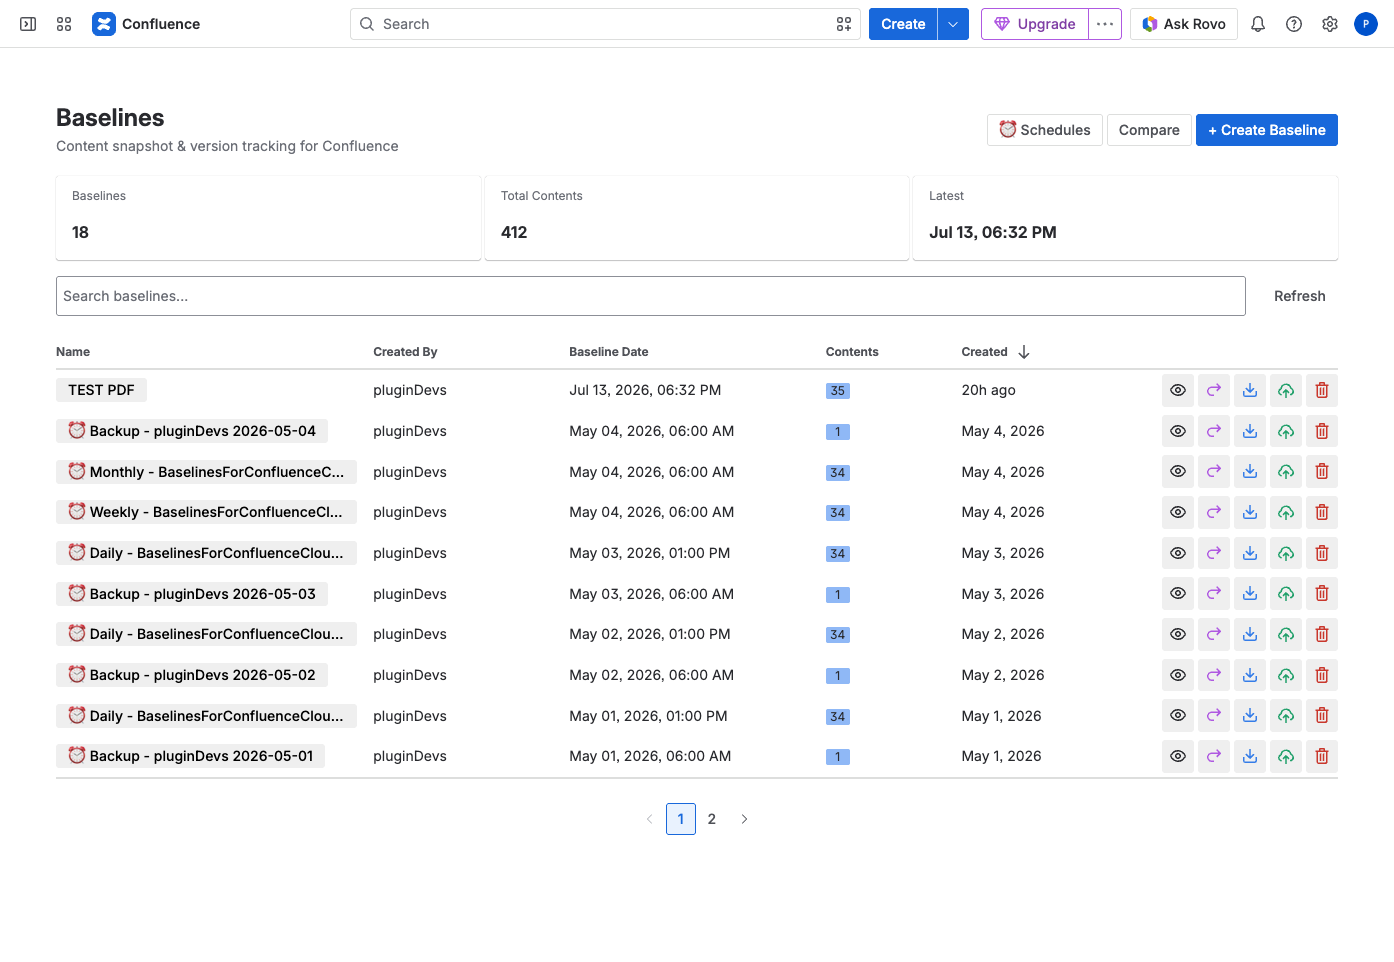The height and width of the screenshot is (962, 1394).
Task: Go to Confluence home logo
Action: 146,24
